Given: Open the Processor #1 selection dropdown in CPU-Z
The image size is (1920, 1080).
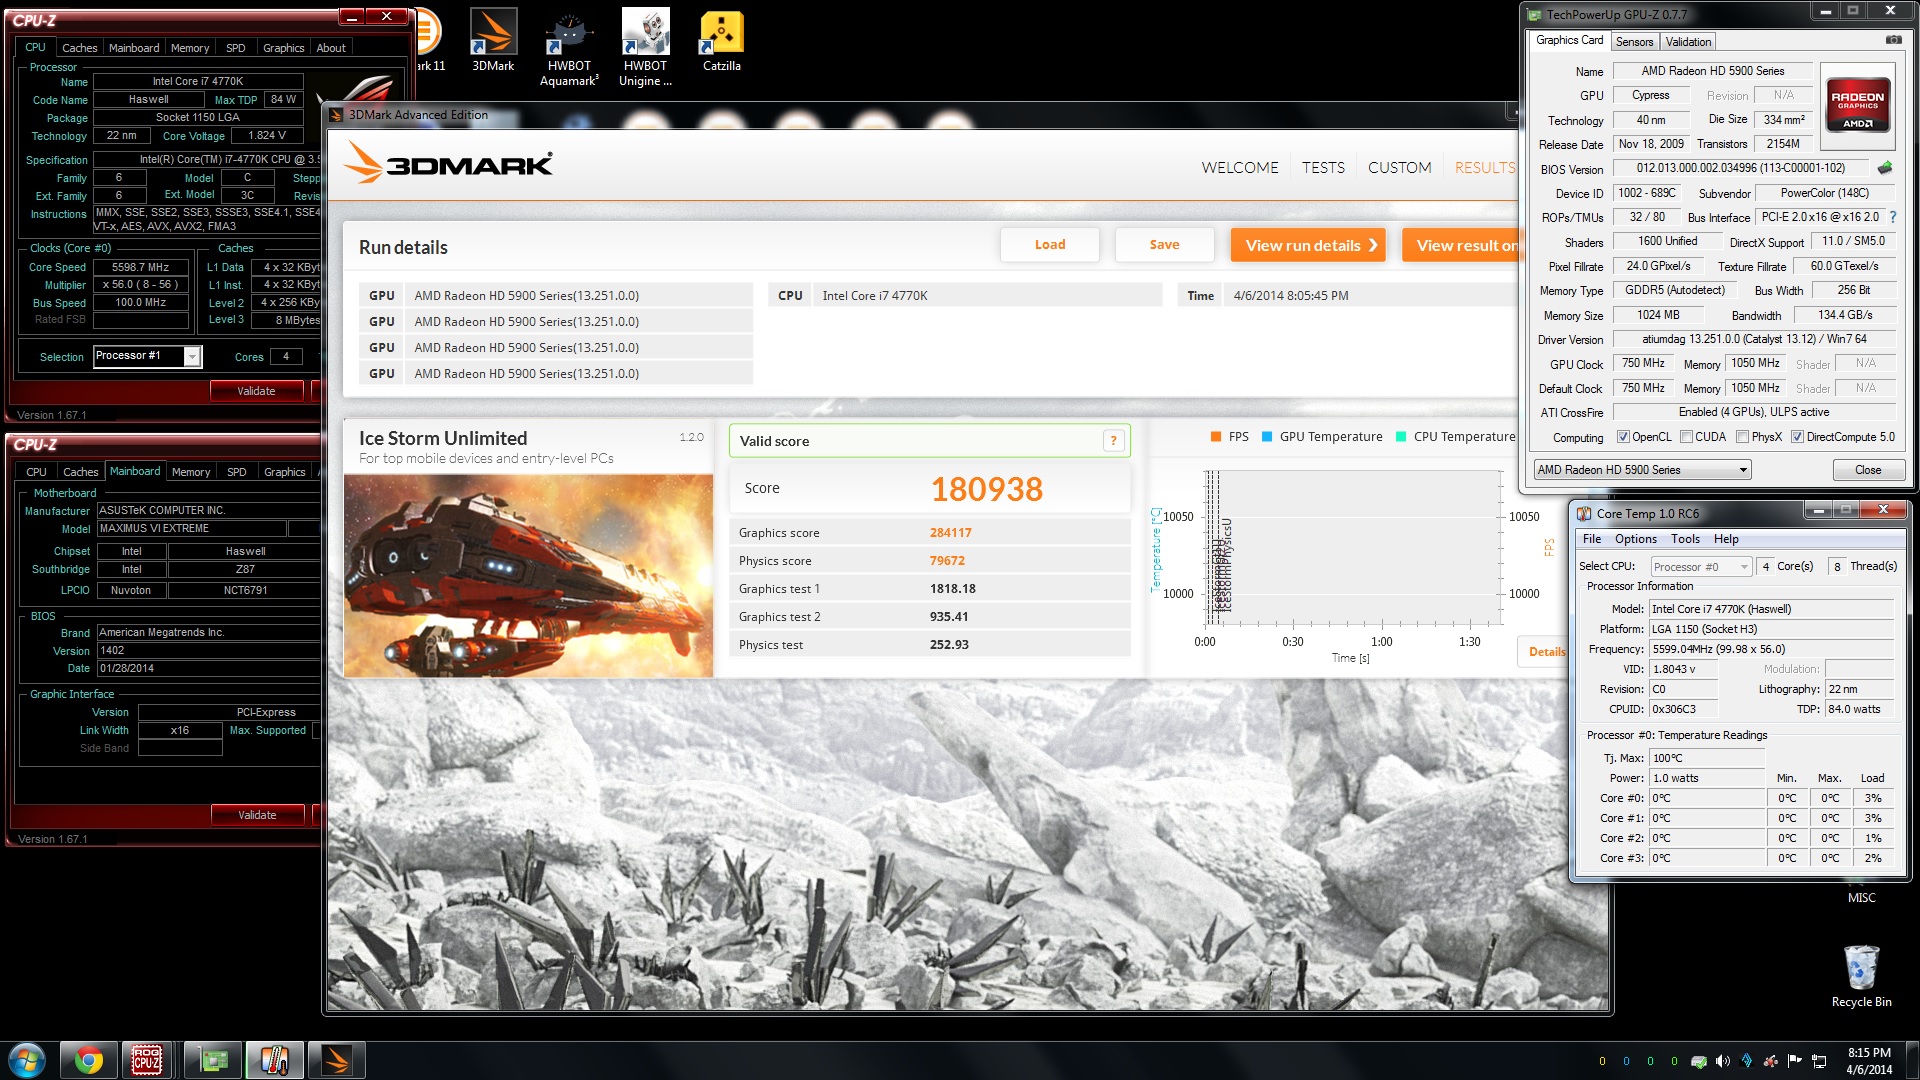Looking at the screenshot, I should [x=147, y=356].
